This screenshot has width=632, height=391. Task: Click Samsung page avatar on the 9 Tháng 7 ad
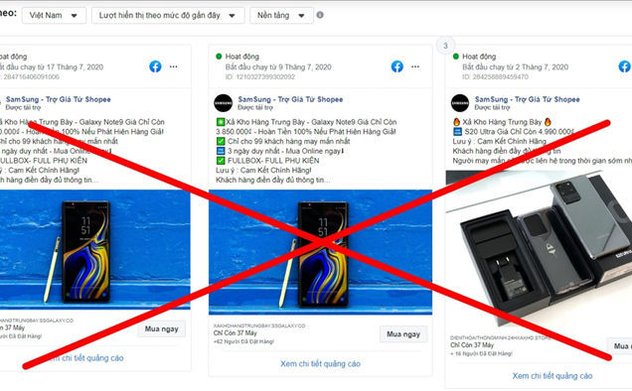pyautogui.click(x=223, y=103)
